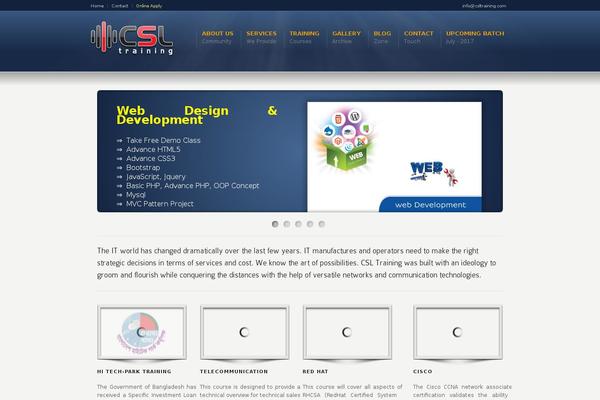Open the Home link in top bar

[x=97, y=6]
